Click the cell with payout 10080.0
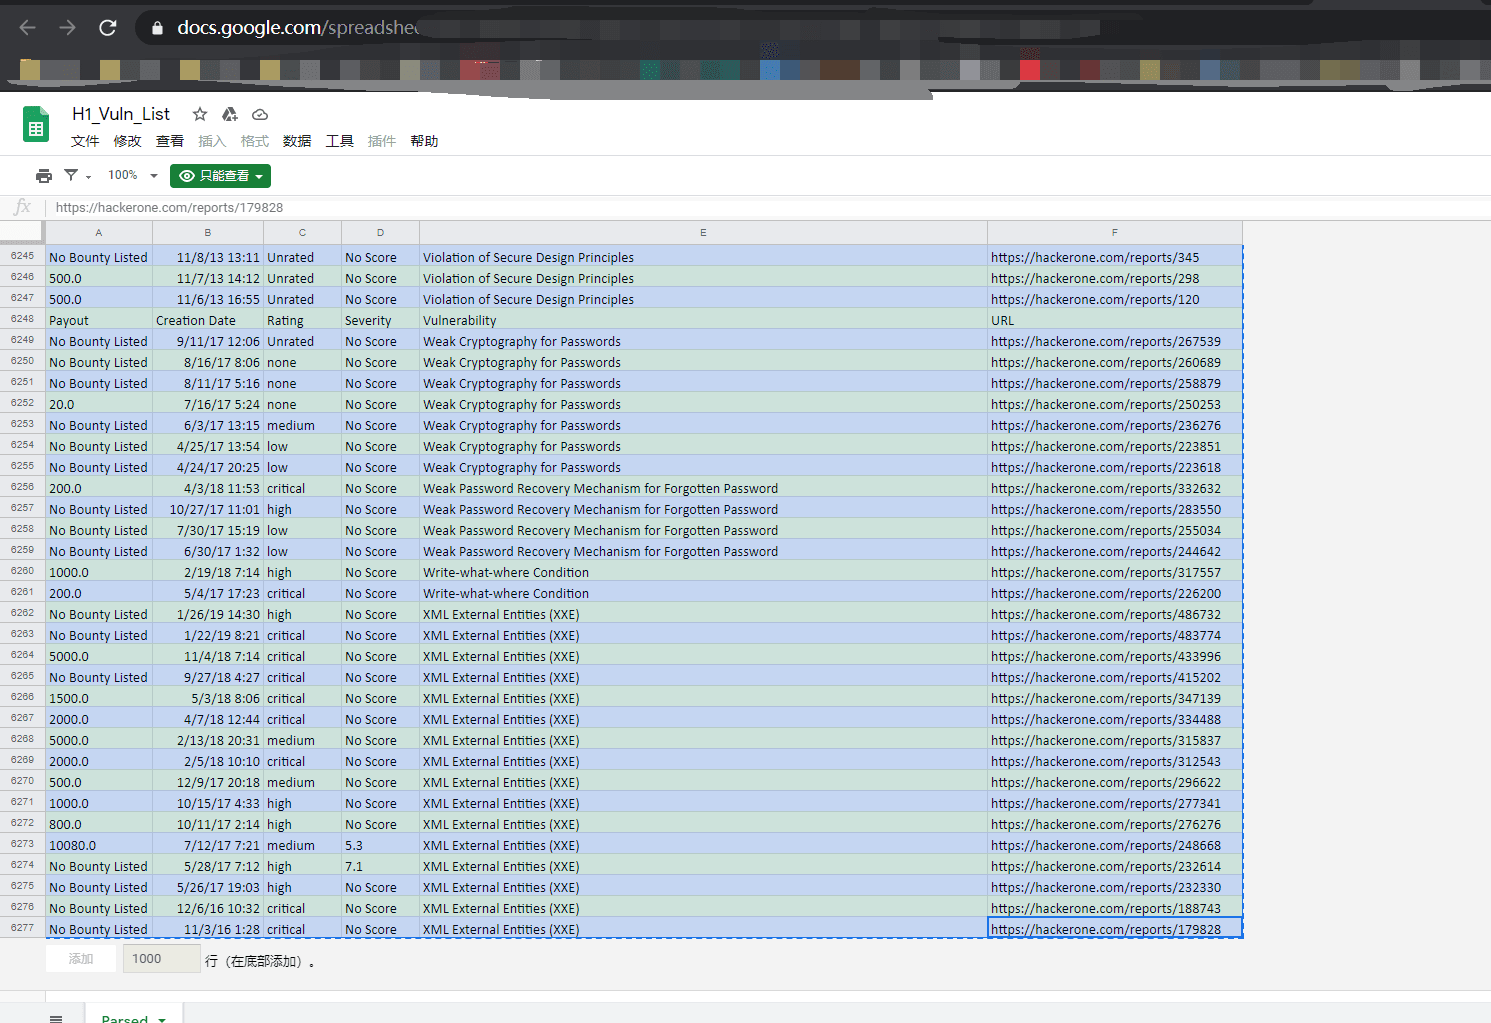Image resolution: width=1491 pixels, height=1023 pixels. point(99,846)
